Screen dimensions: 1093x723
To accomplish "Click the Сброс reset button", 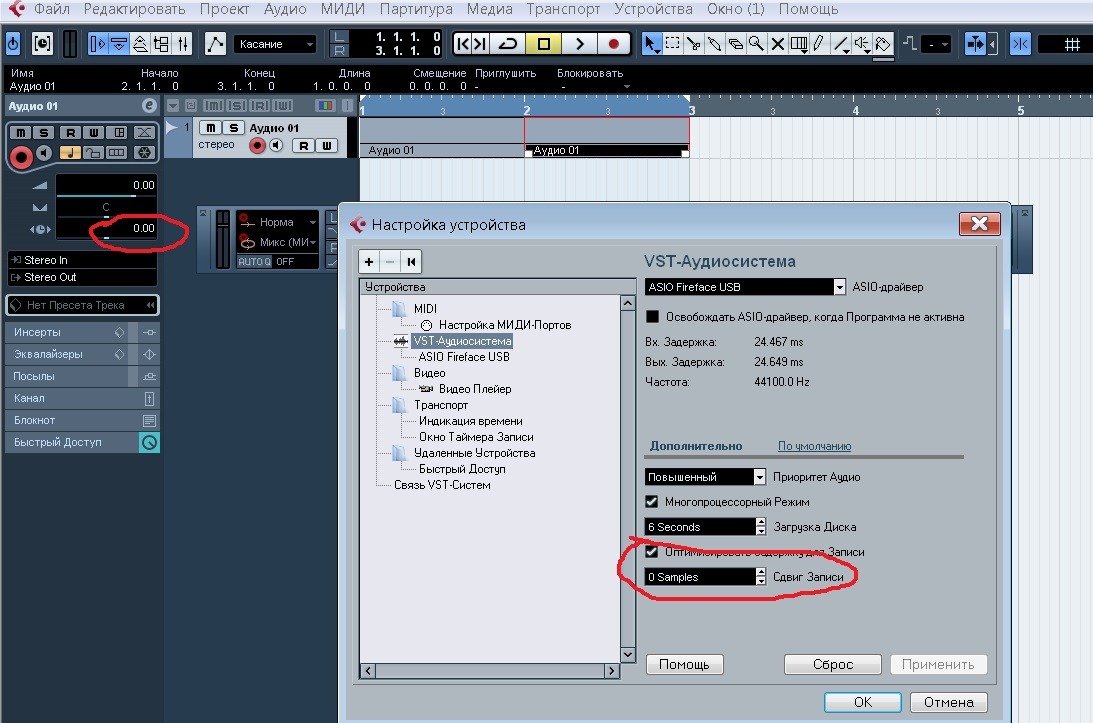I will pos(833,664).
